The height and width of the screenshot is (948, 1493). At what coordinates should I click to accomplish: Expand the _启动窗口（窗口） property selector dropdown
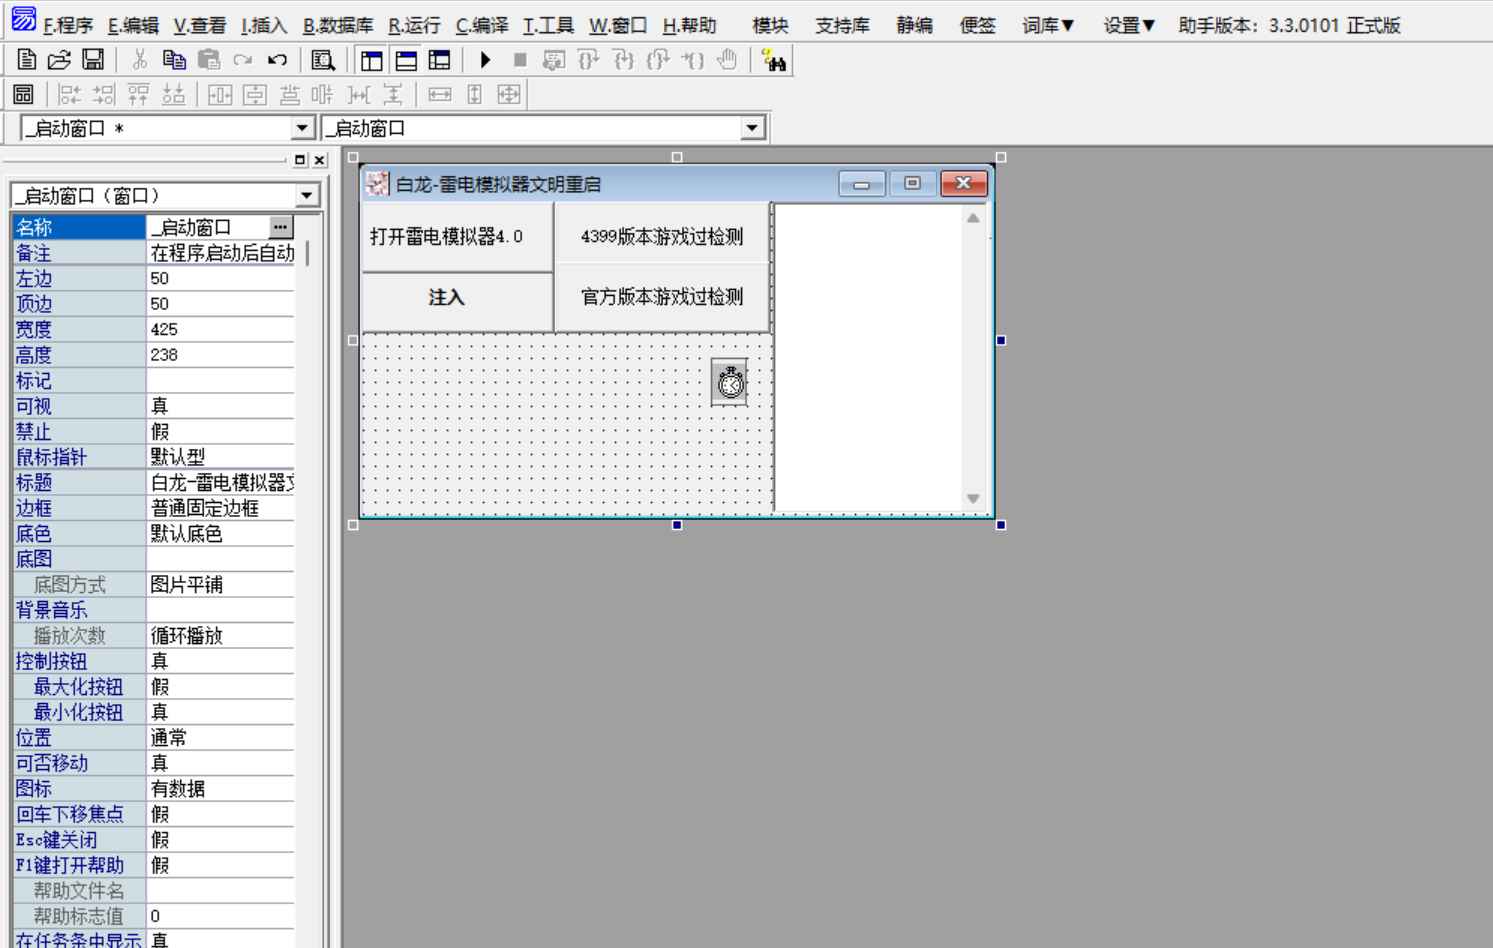pyautogui.click(x=306, y=196)
